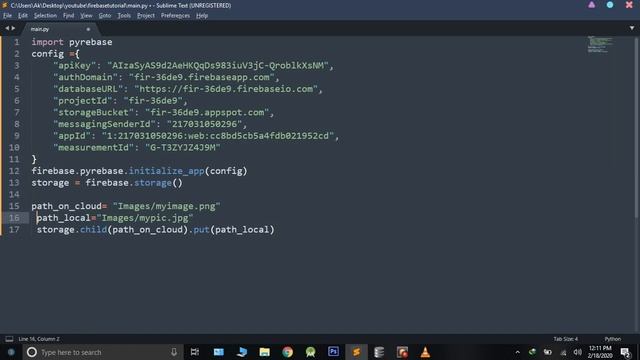This screenshot has height=360, width=640.
Task: Open the Edit menu
Action: pos(22,16)
